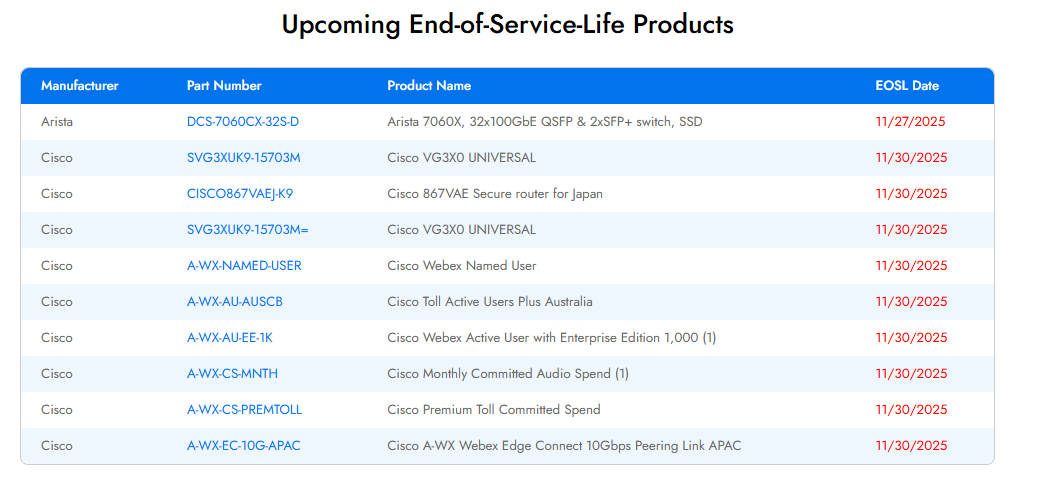The height and width of the screenshot is (496, 1055).
Task: Click the Upcoming End-of-Service-Life Products heading
Action: pos(508,25)
